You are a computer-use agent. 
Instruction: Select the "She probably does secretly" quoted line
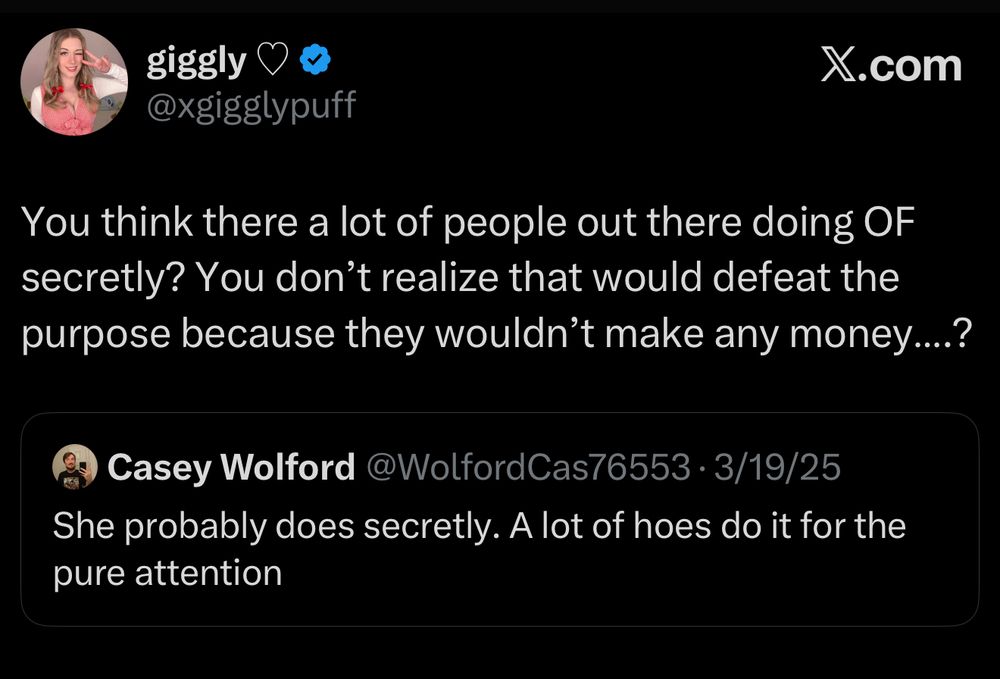point(270,525)
